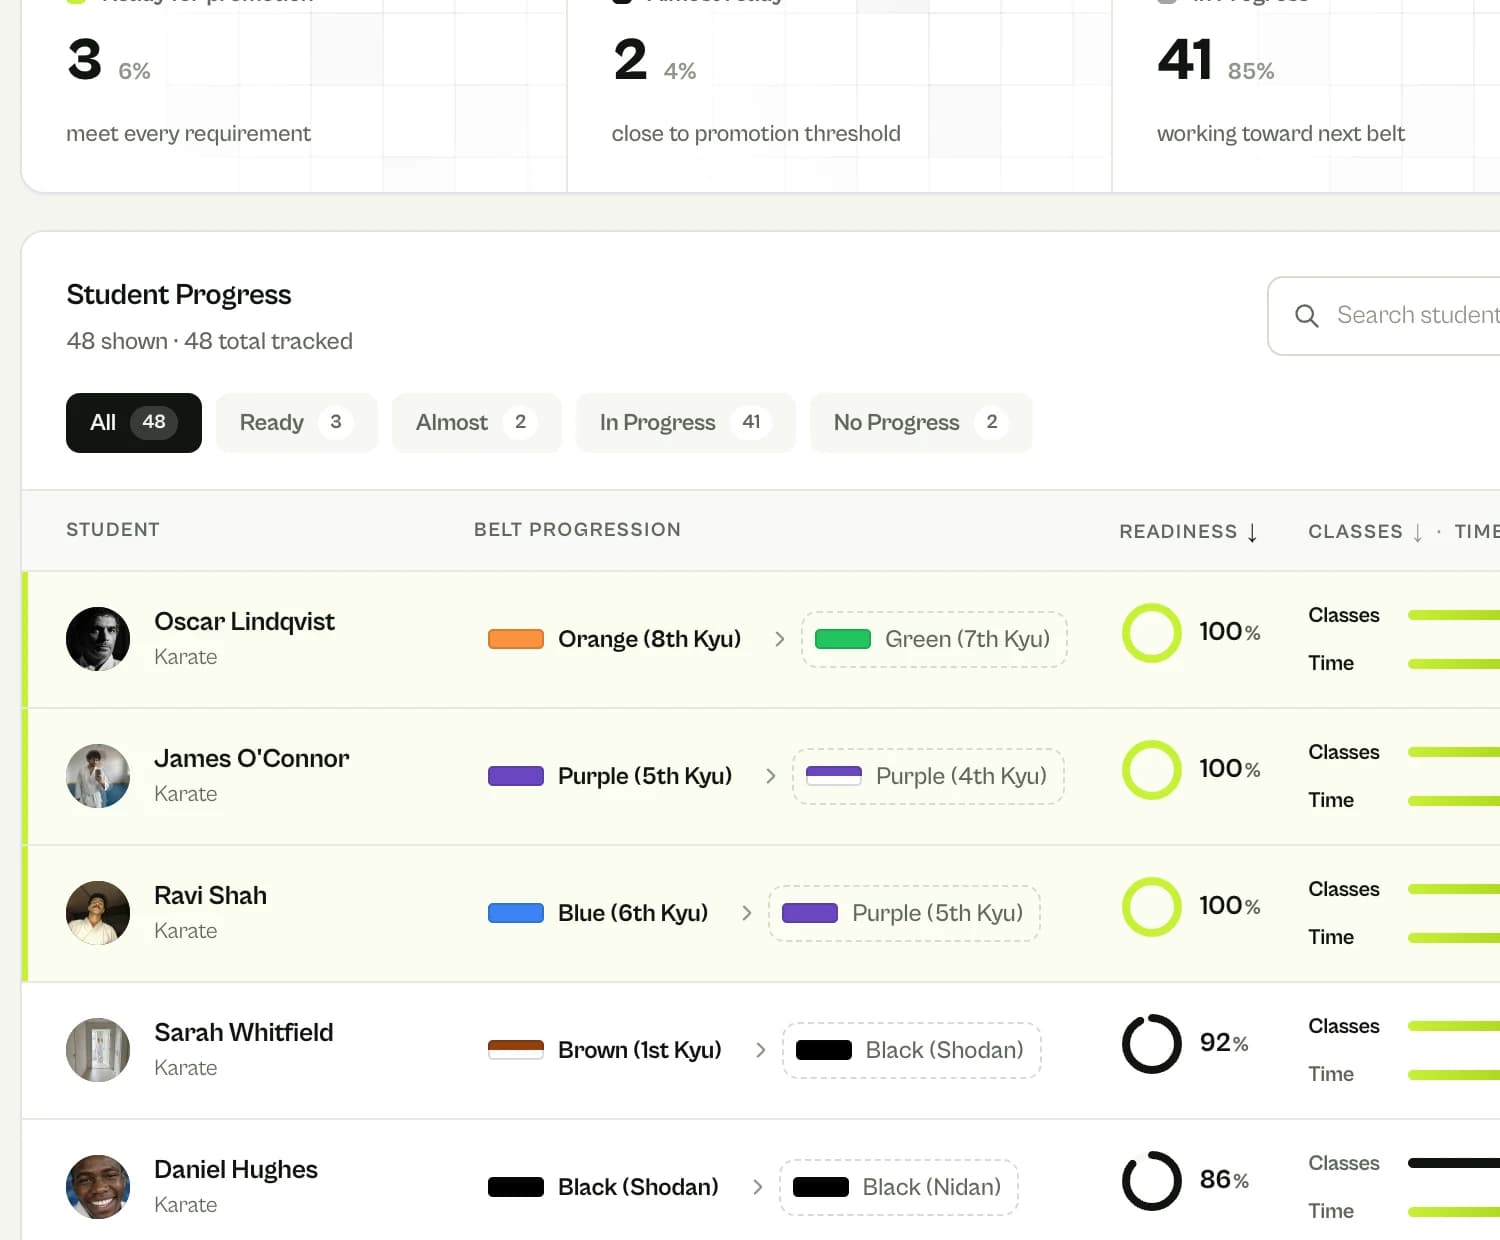Open Daniel Hughes's student name
The image size is (1500, 1240).
click(x=236, y=1170)
